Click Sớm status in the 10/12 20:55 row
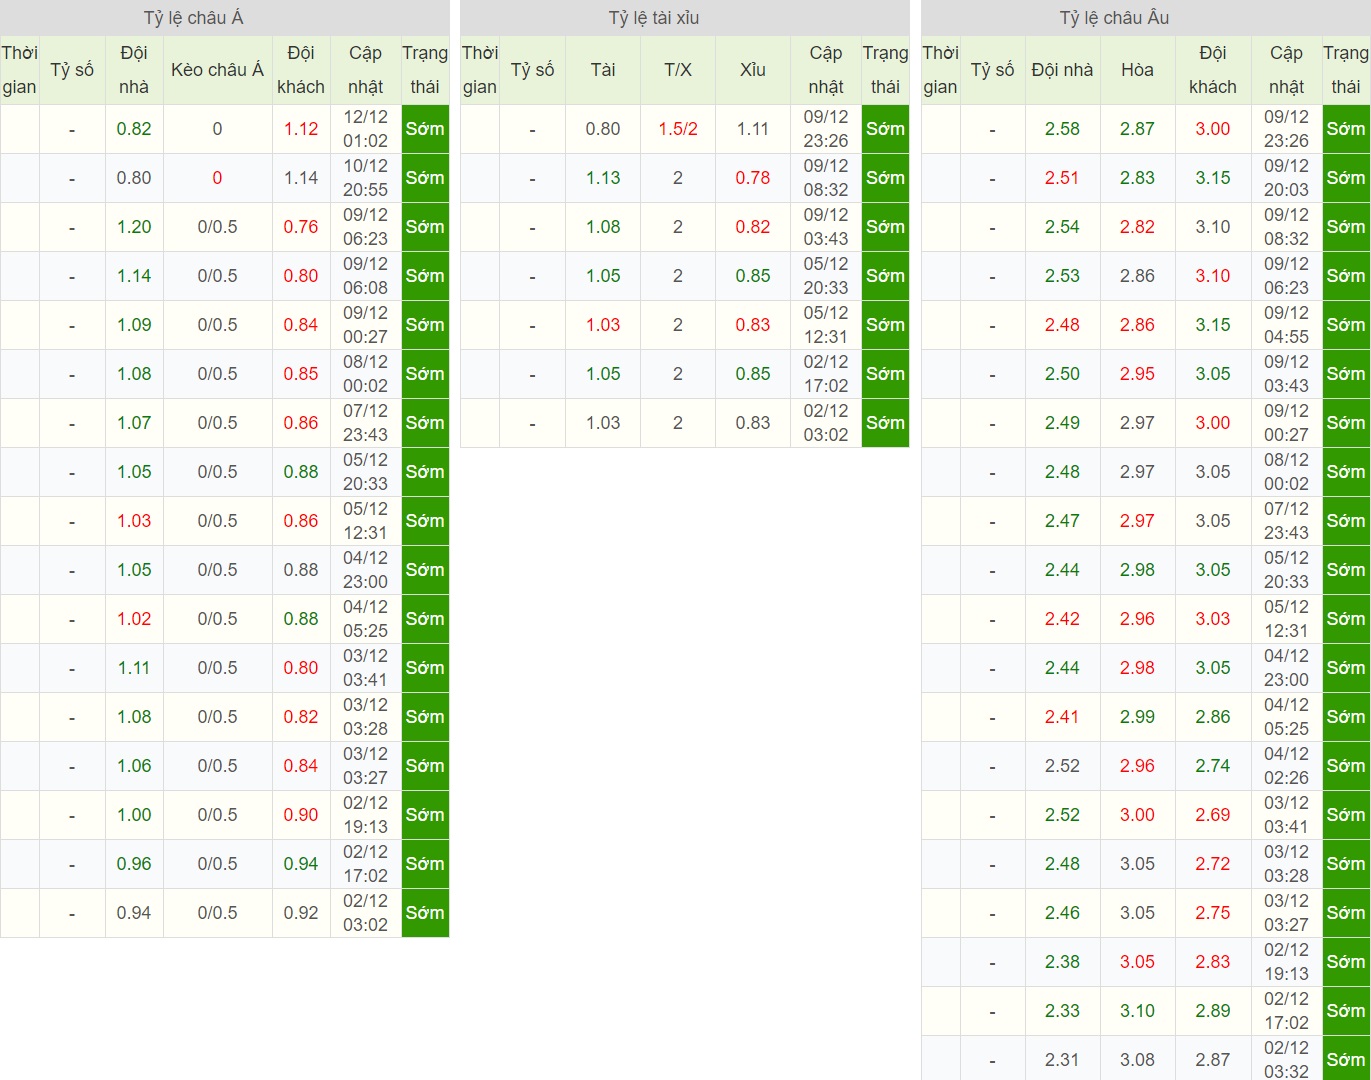 pyautogui.click(x=425, y=178)
